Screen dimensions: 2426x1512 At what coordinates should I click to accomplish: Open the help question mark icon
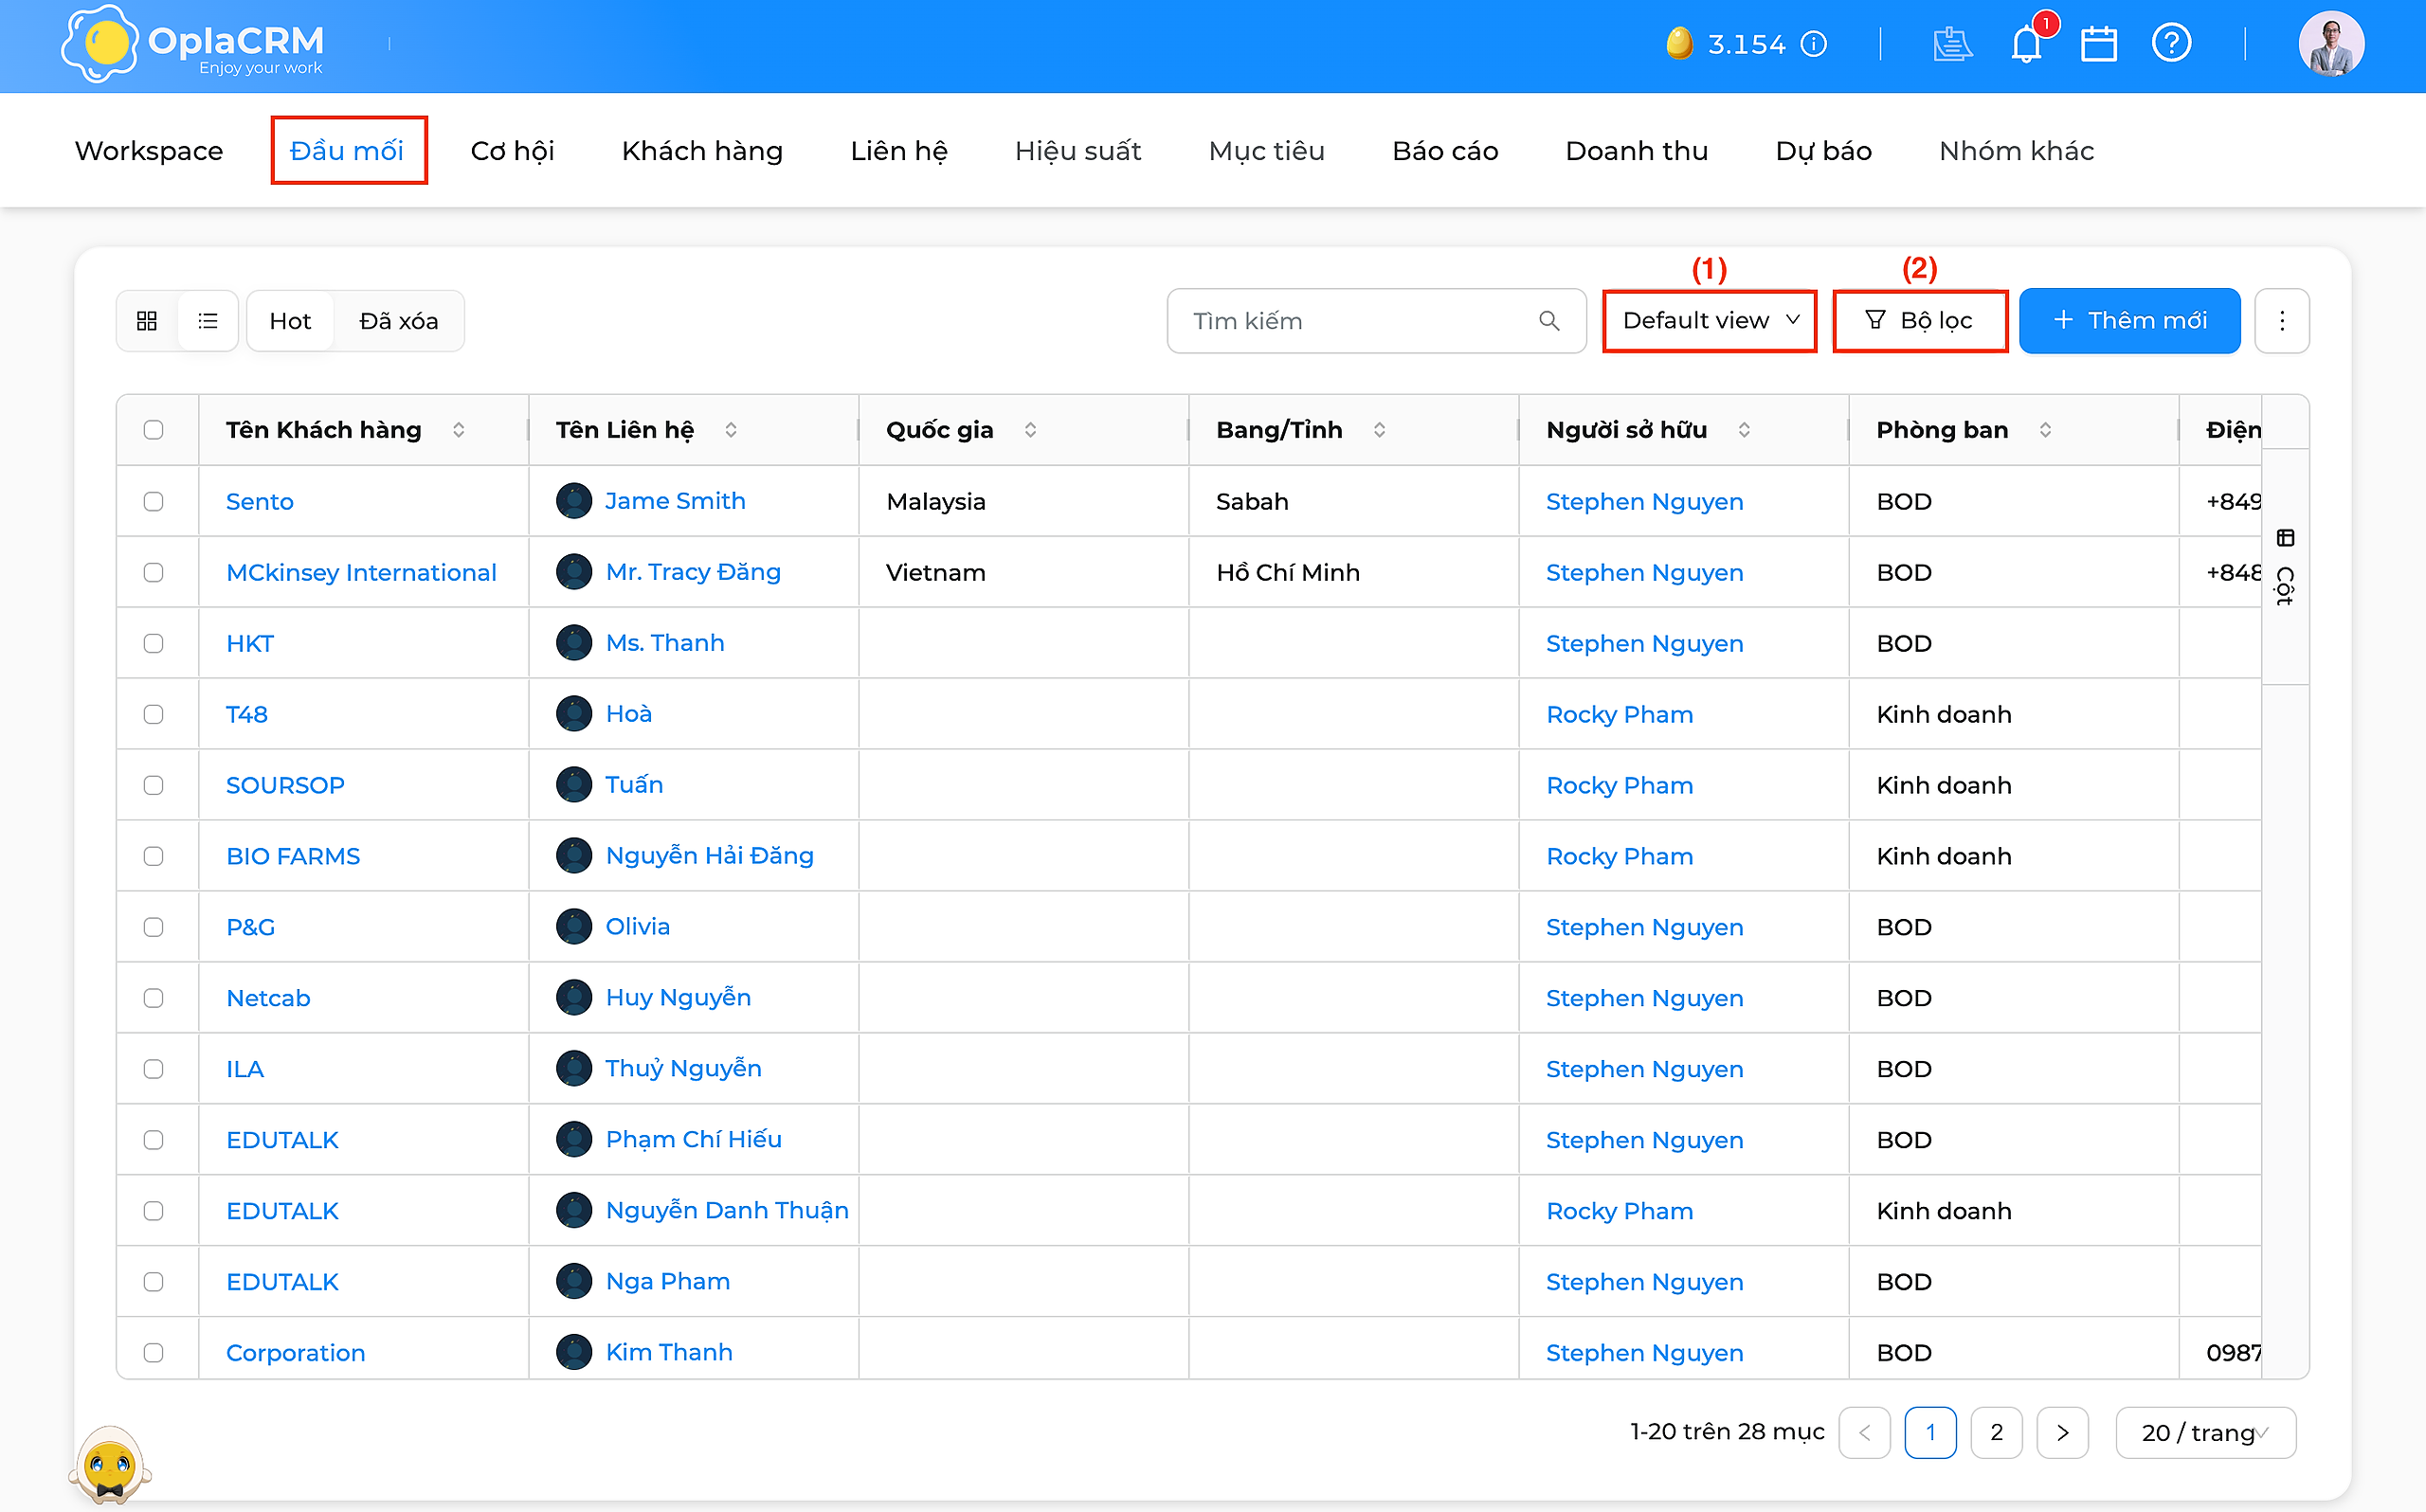(x=2171, y=43)
